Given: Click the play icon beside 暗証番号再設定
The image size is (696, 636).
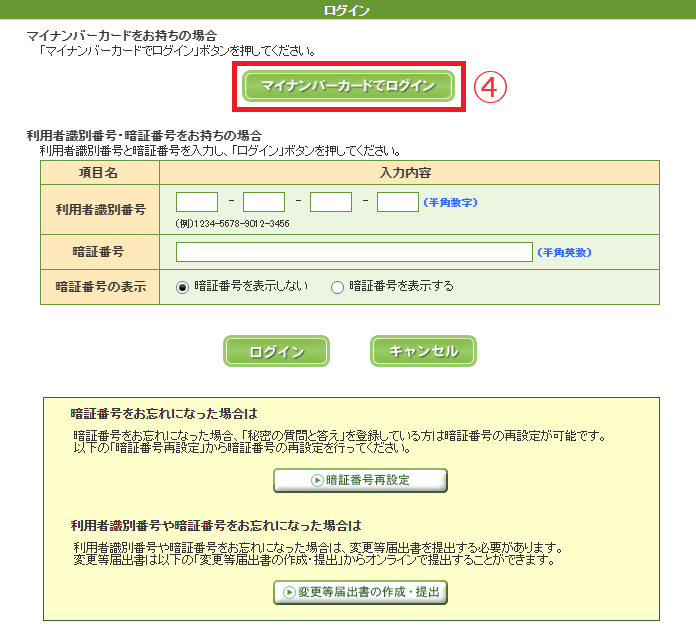Looking at the screenshot, I should pyautogui.click(x=317, y=480).
